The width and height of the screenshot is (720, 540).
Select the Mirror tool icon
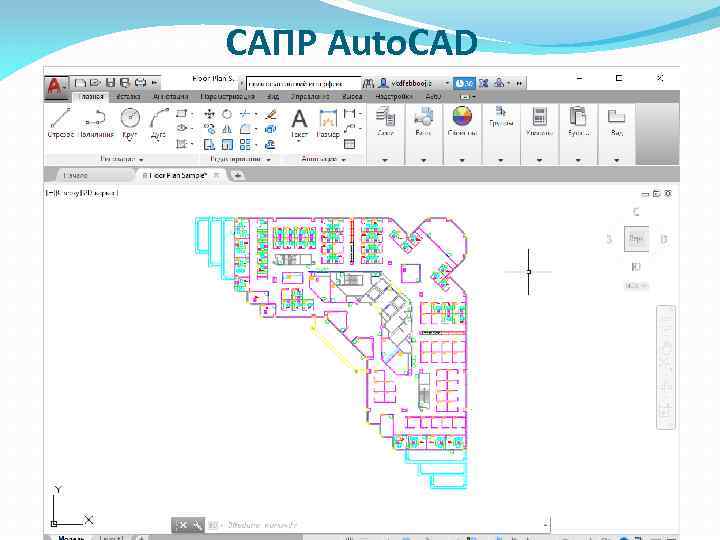227,129
